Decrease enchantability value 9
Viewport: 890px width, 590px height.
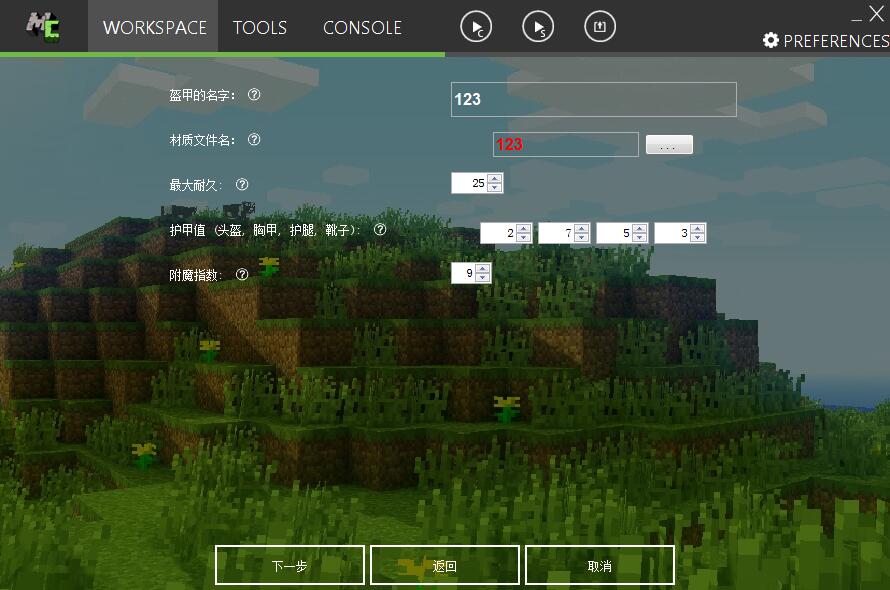[483, 278]
